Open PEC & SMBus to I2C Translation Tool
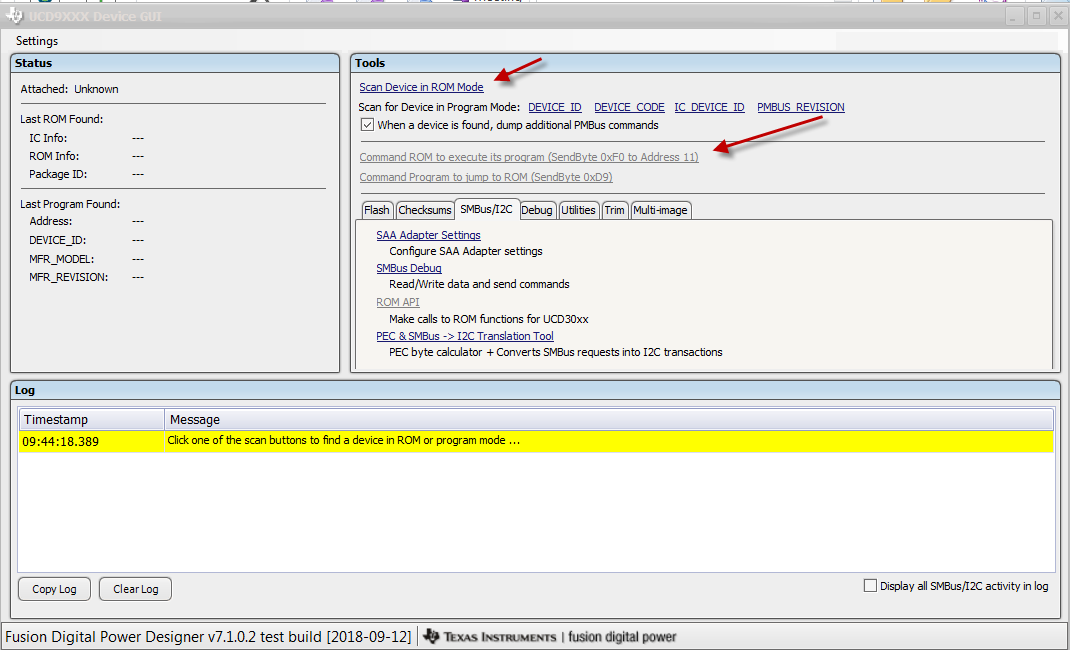This screenshot has width=1070, height=650. click(x=465, y=336)
